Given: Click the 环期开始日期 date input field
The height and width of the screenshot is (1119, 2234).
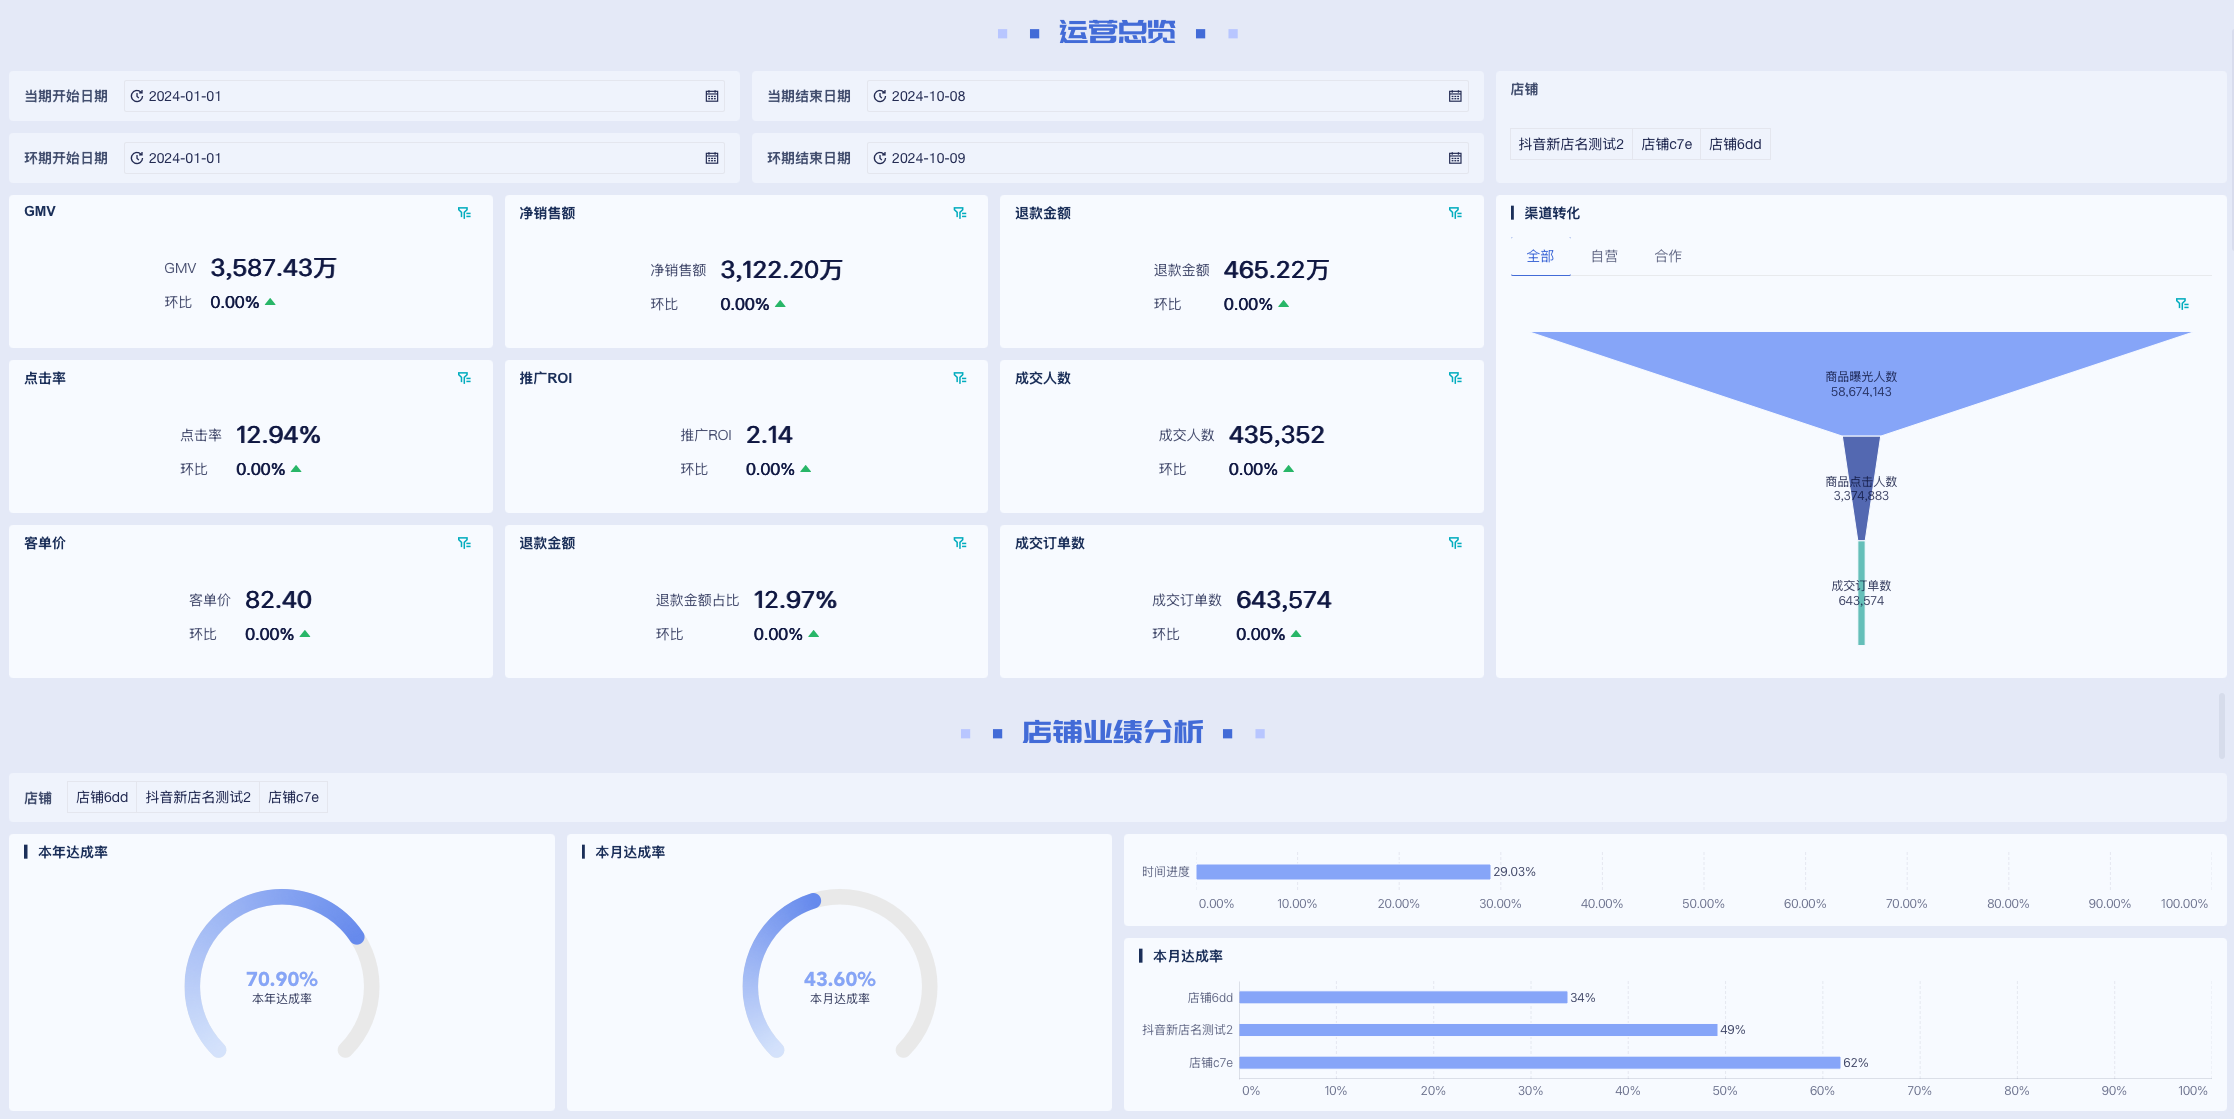Looking at the screenshot, I should tap(420, 158).
